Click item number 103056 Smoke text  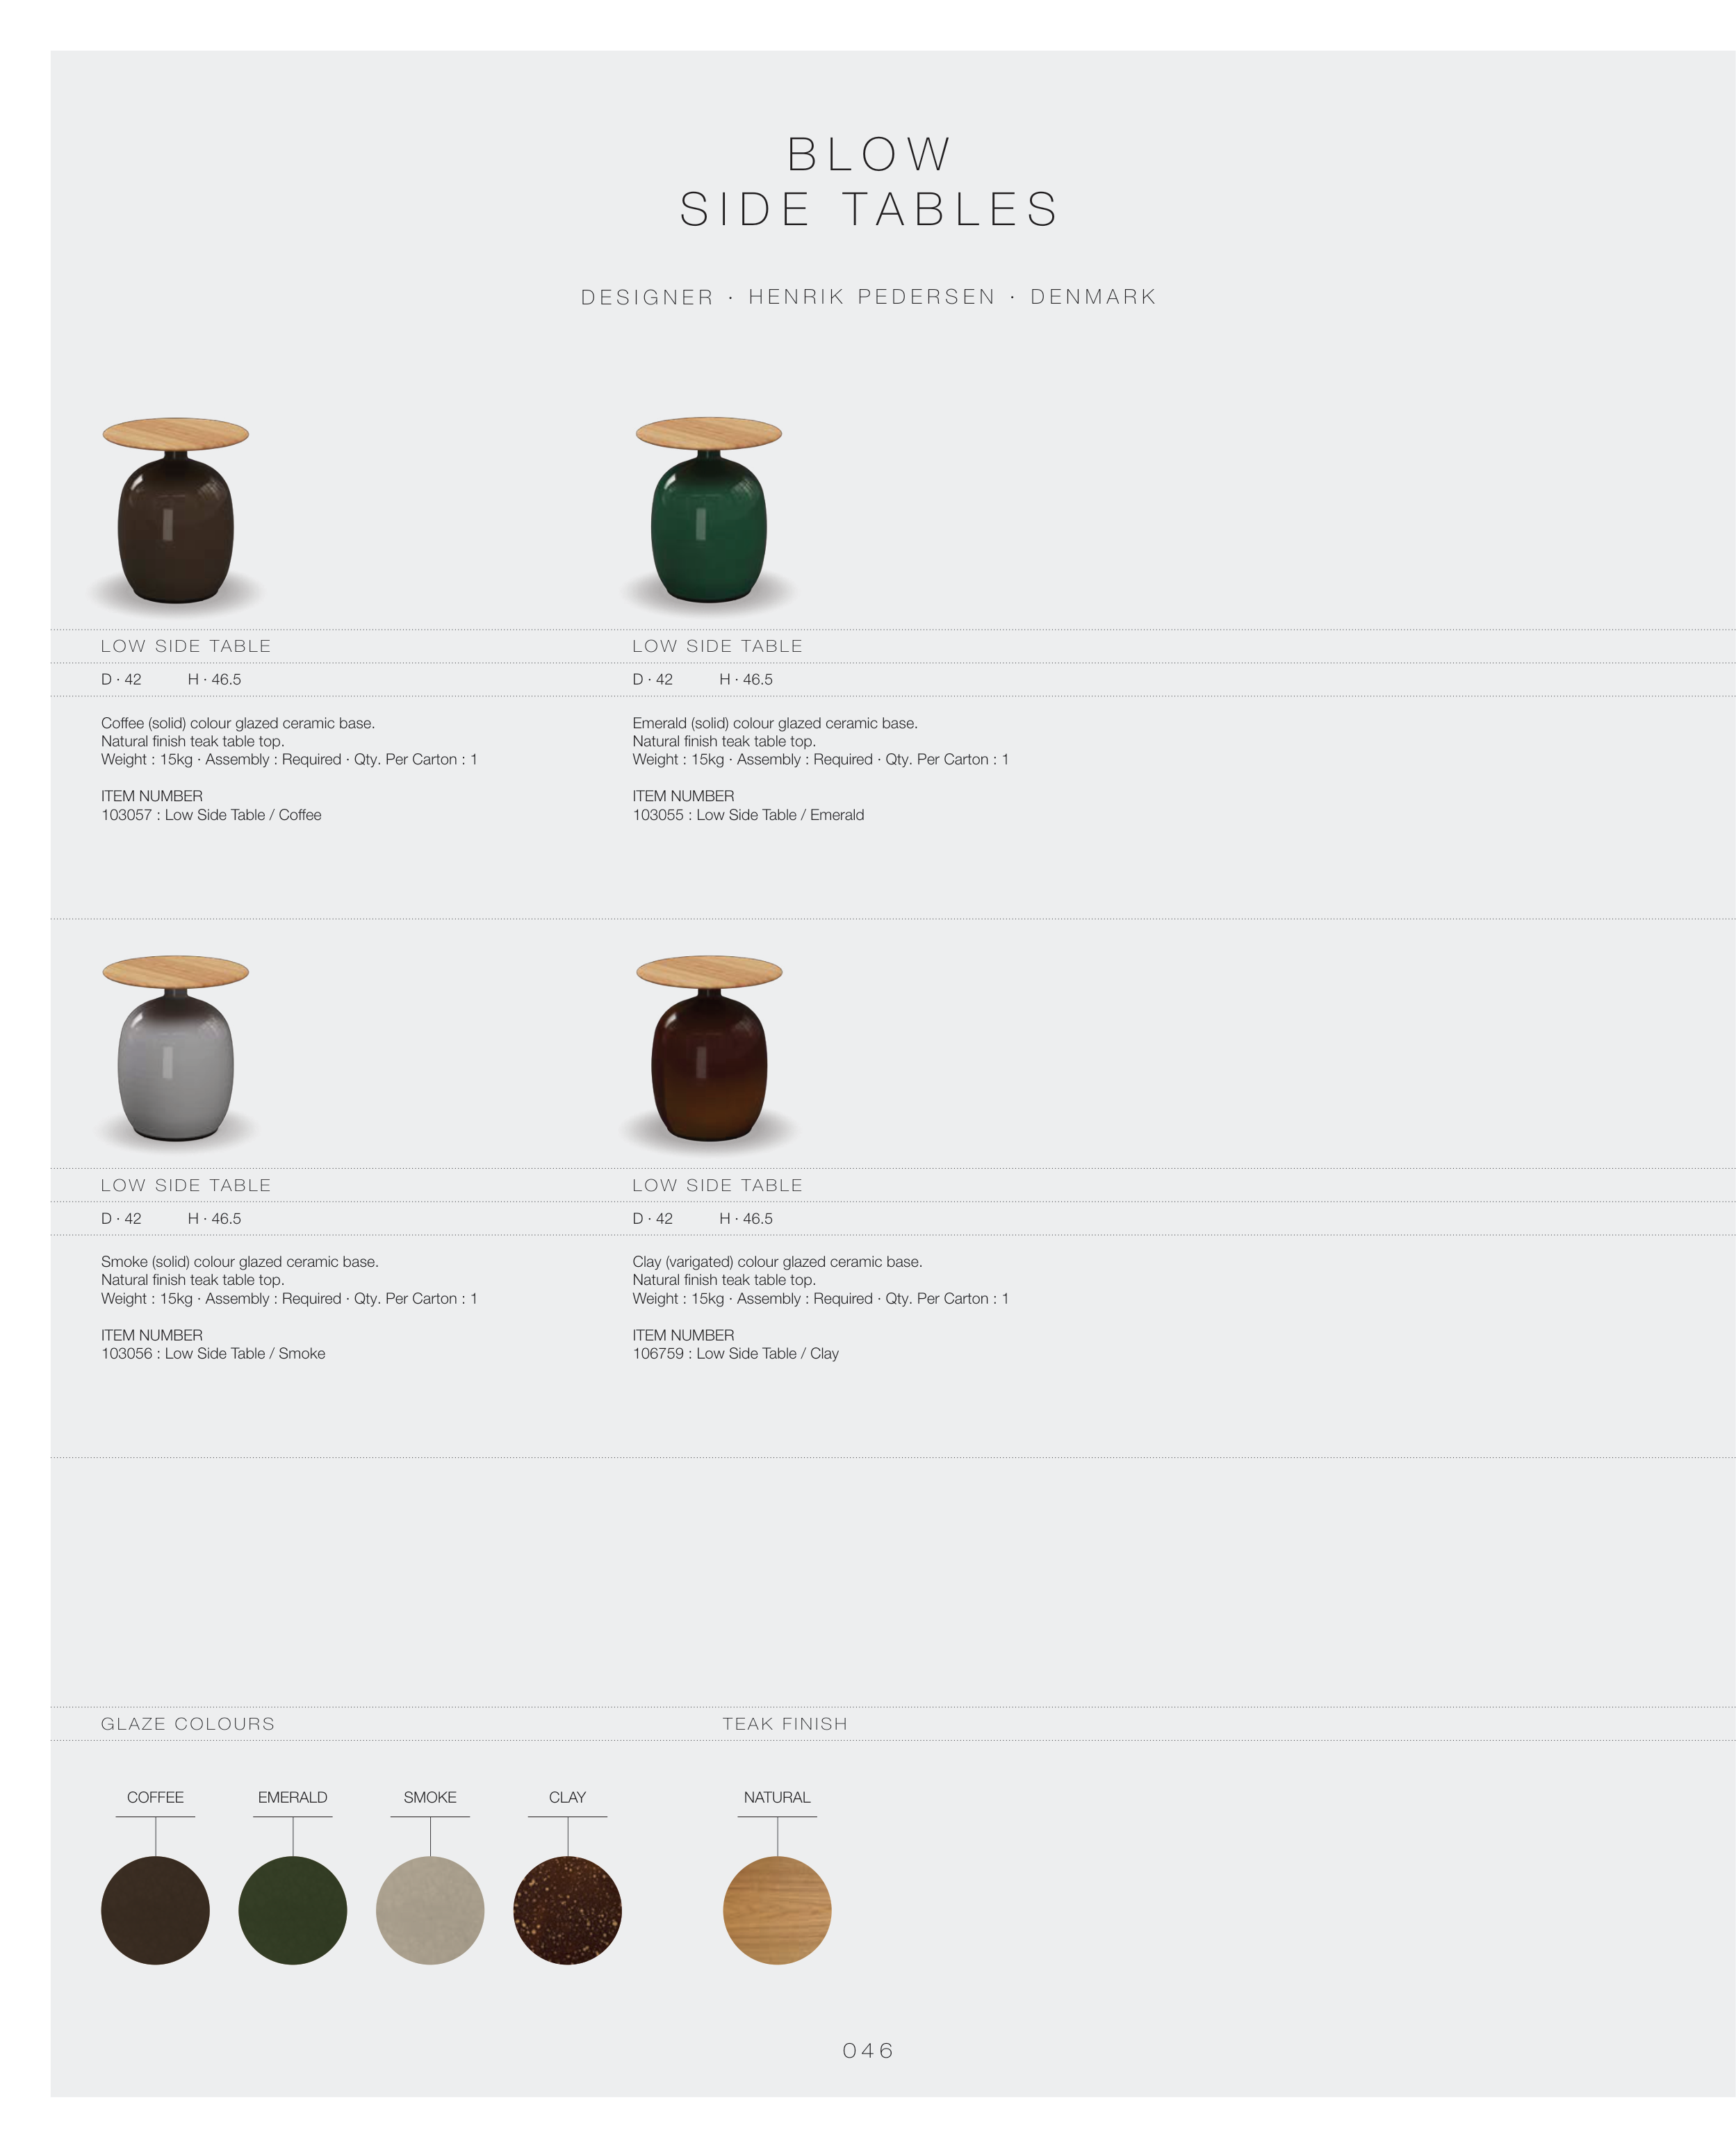tap(213, 1353)
